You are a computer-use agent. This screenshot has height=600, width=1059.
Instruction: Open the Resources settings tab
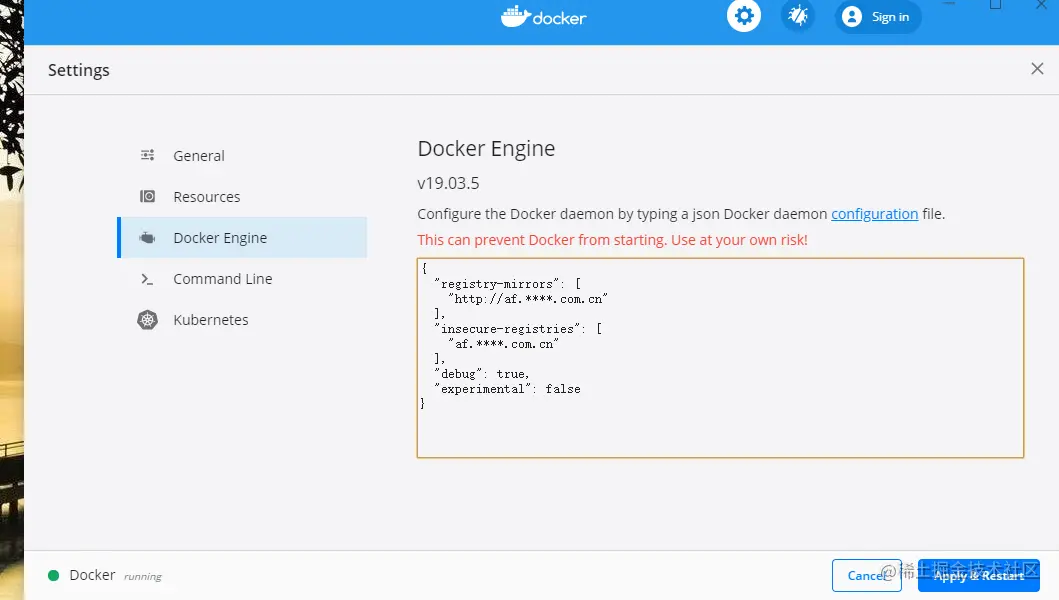click(x=242, y=197)
